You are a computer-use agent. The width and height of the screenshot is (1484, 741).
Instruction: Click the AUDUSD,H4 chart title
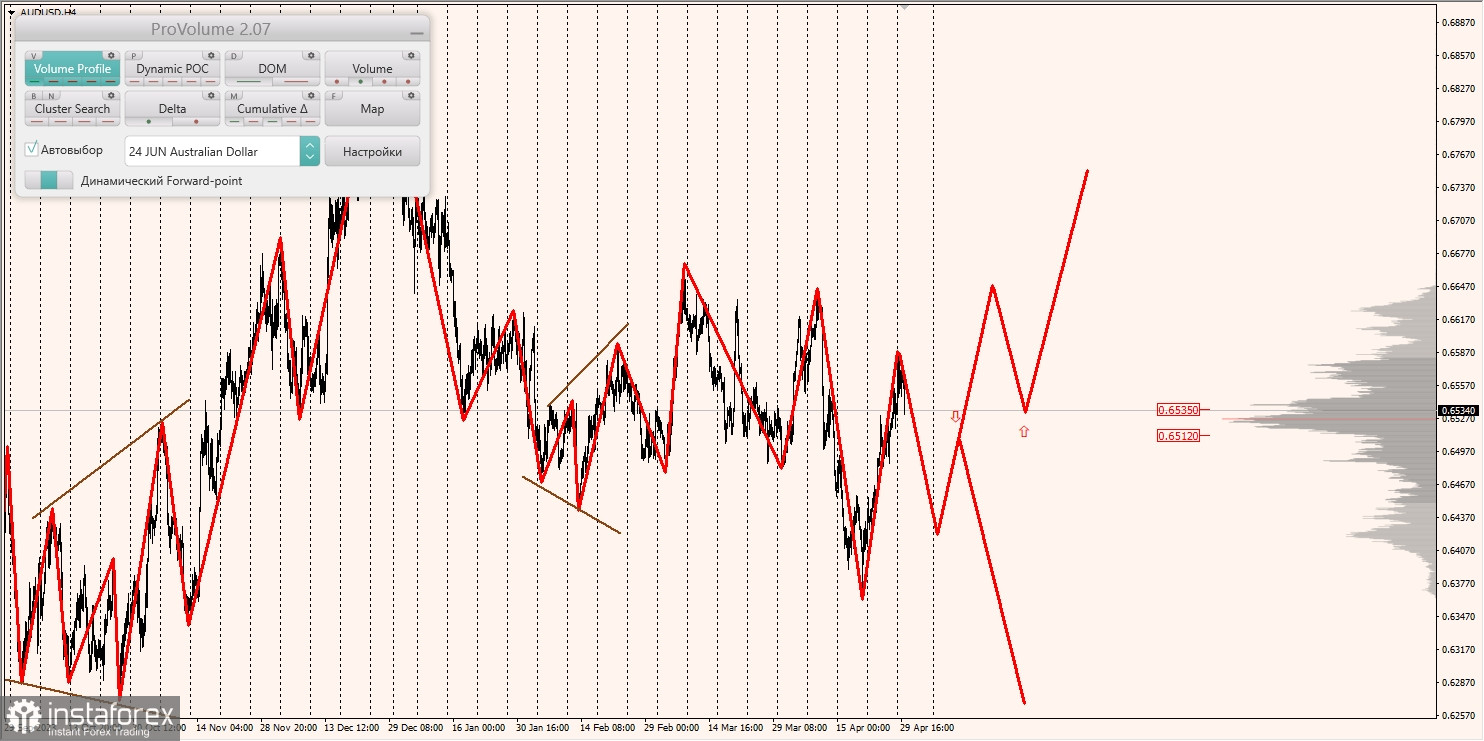48,12
